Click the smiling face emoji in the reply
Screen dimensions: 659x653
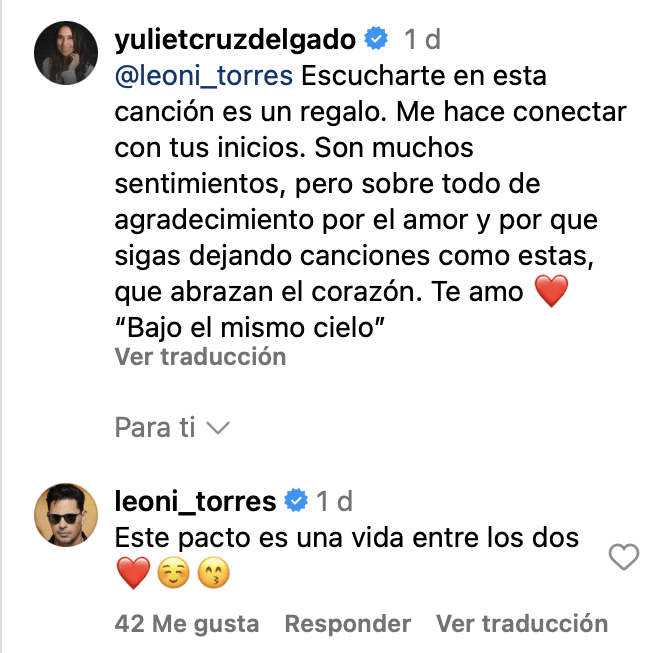pos(170,574)
